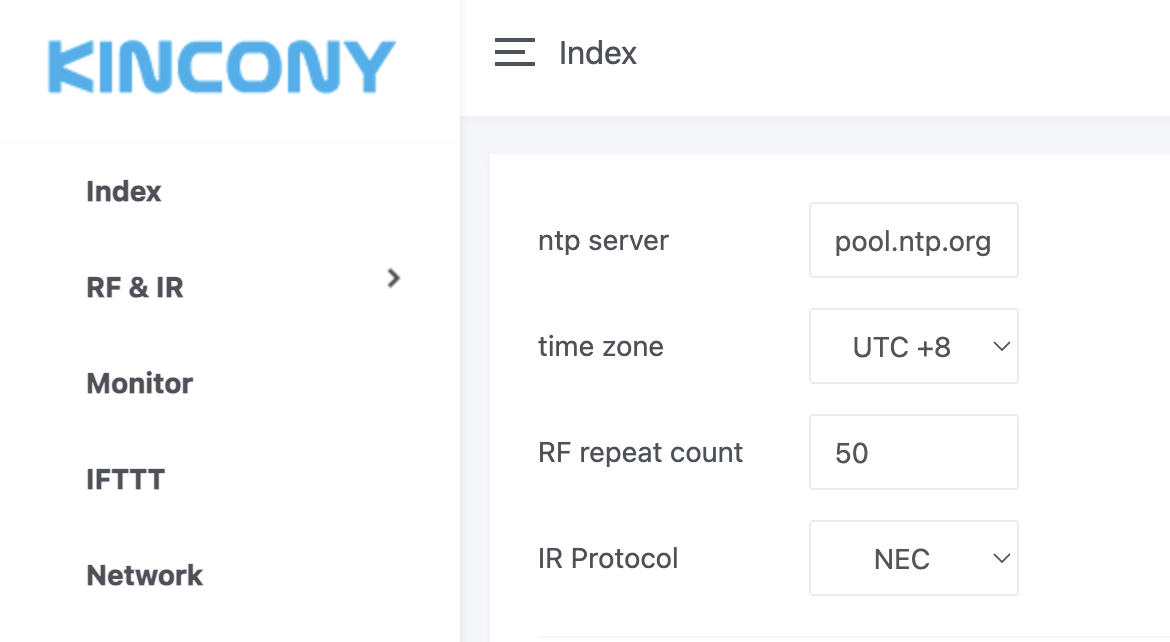Open the time zone UTC +8 dropdown
The height and width of the screenshot is (642, 1170).
[902, 346]
